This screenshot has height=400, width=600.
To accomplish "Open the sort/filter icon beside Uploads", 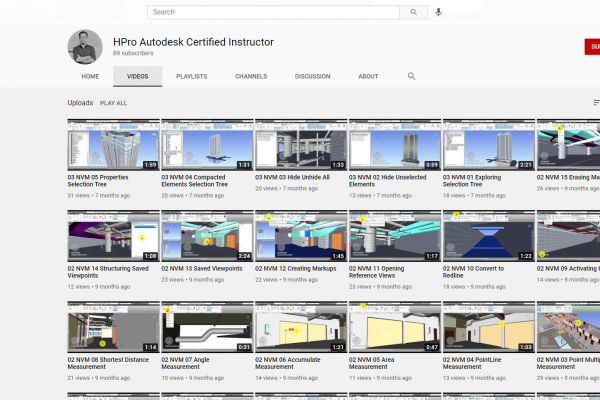I will 596,102.
